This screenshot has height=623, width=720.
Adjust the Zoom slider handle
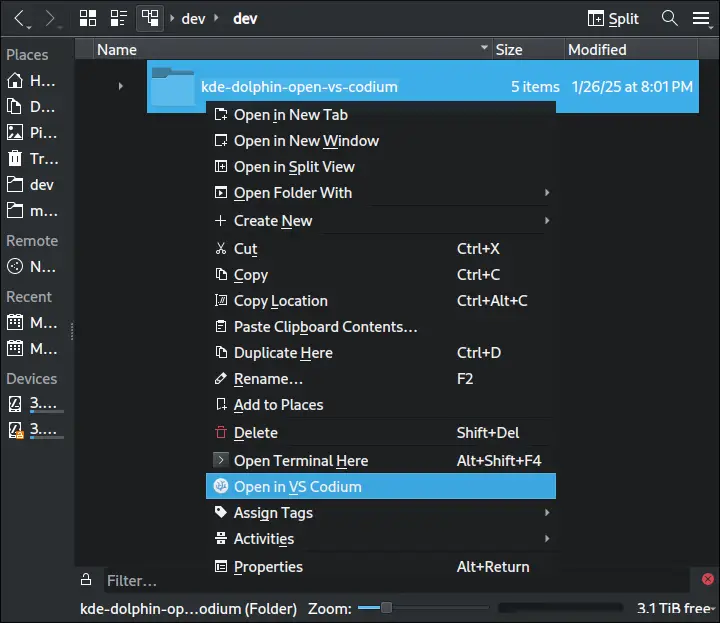[x=387, y=608]
